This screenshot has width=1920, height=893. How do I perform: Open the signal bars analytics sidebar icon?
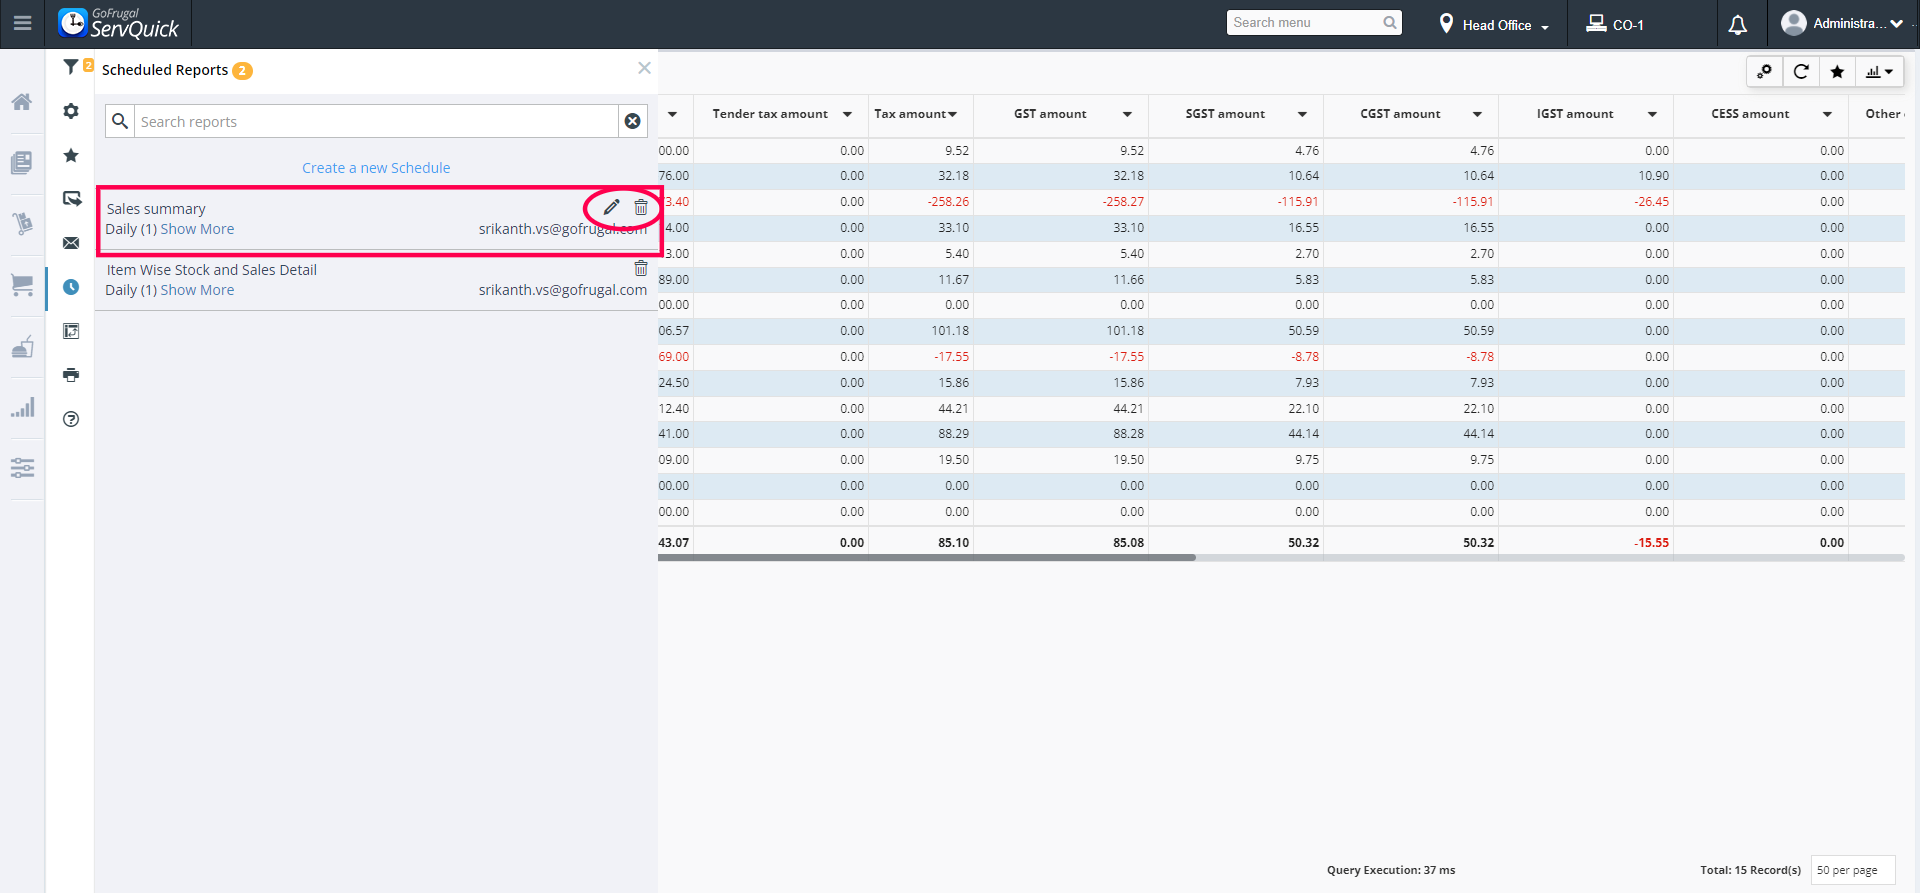pos(22,407)
